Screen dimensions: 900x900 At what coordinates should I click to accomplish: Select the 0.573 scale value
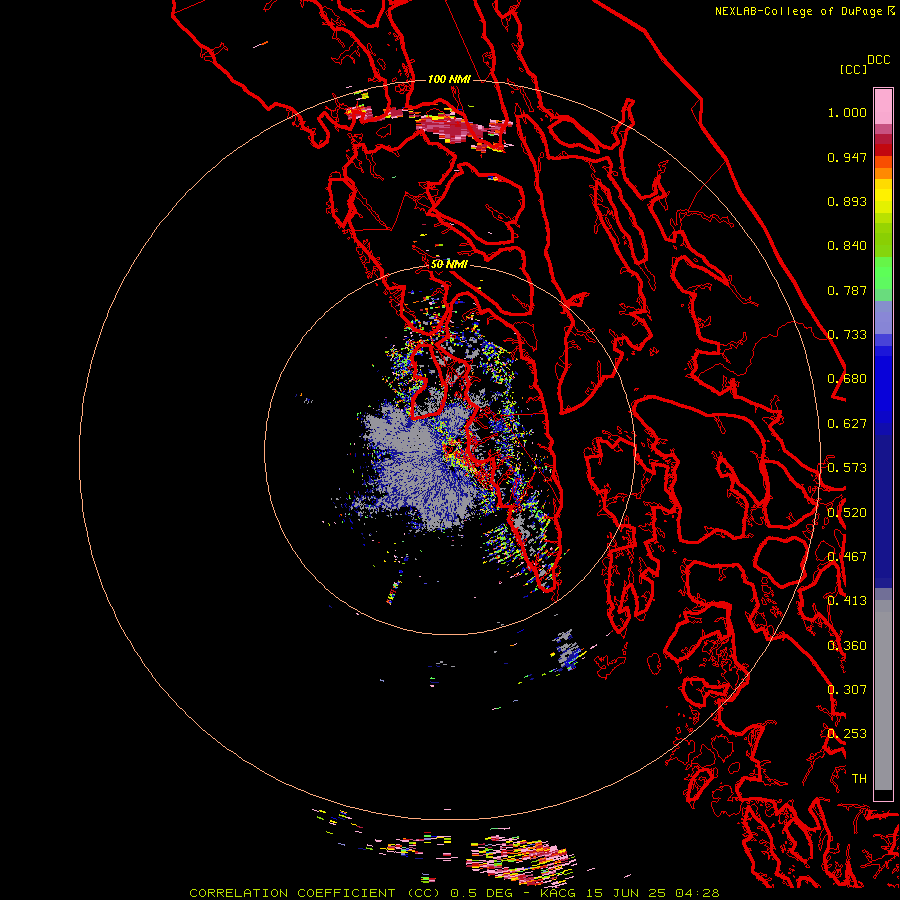847,468
